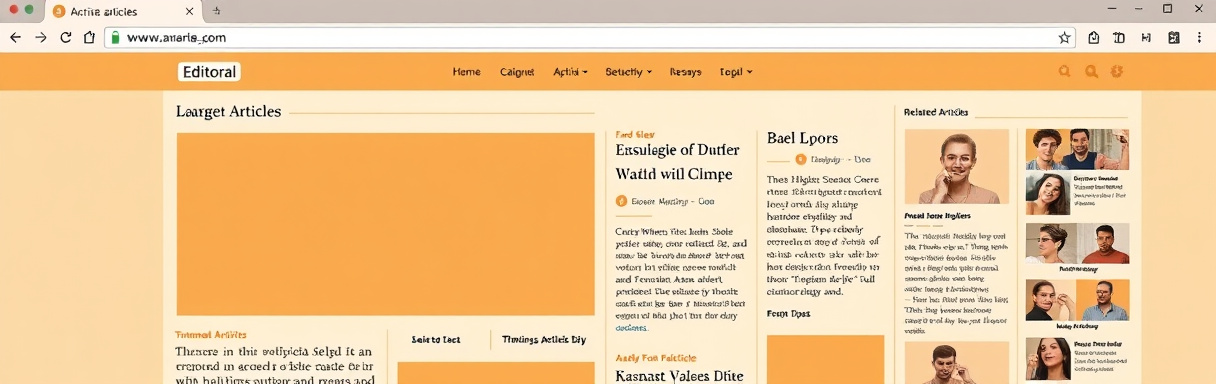1216x384 pixels.
Task: Click the large orange featured article image
Action: pos(385,224)
